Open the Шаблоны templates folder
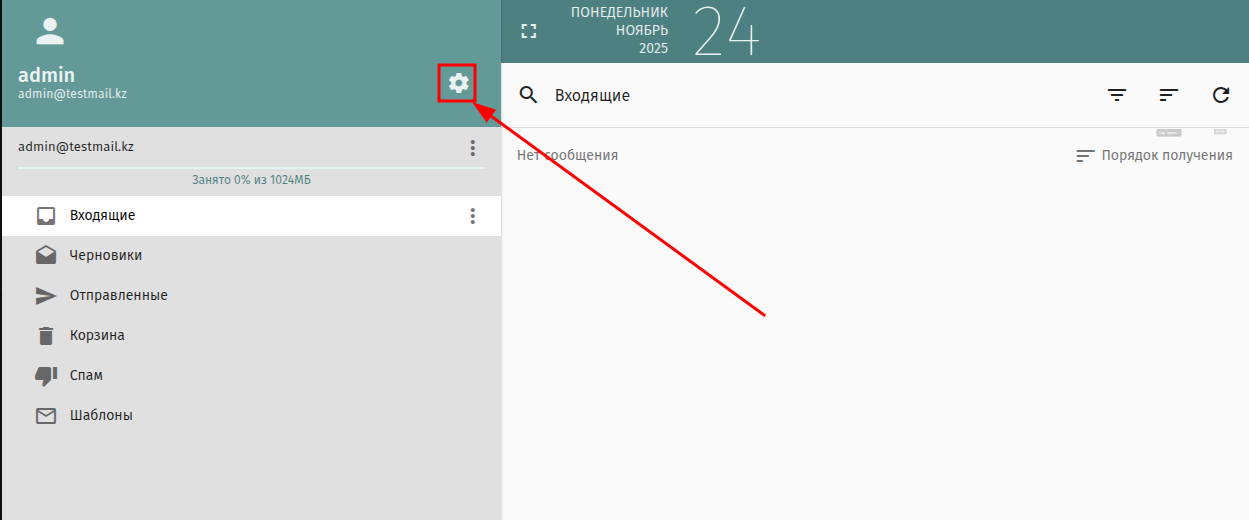This screenshot has width=1249, height=520. click(x=100, y=416)
